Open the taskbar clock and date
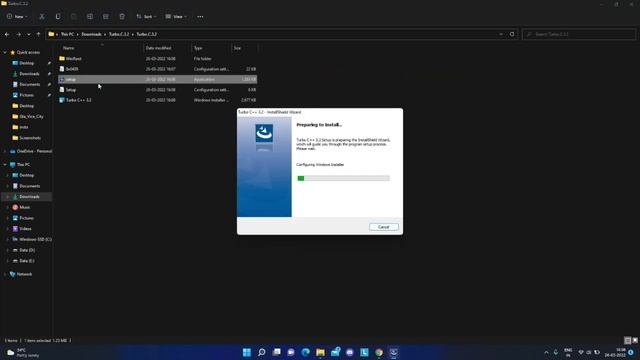Image resolution: width=640 pixels, height=360 pixels. [616, 353]
